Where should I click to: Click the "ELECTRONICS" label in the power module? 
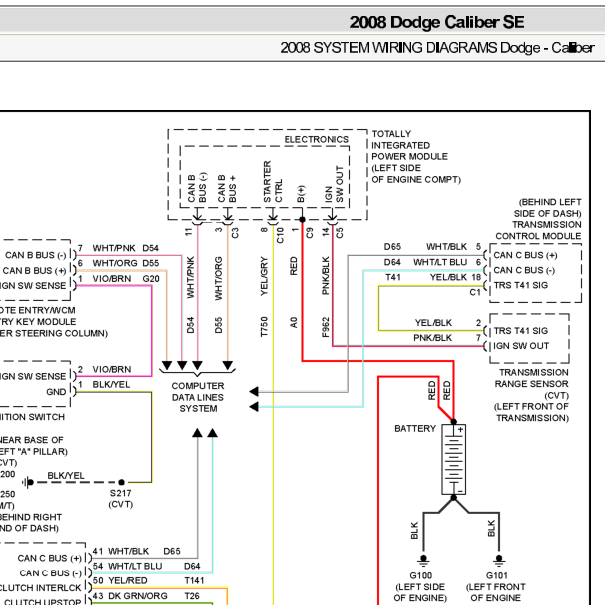[x=316, y=139]
